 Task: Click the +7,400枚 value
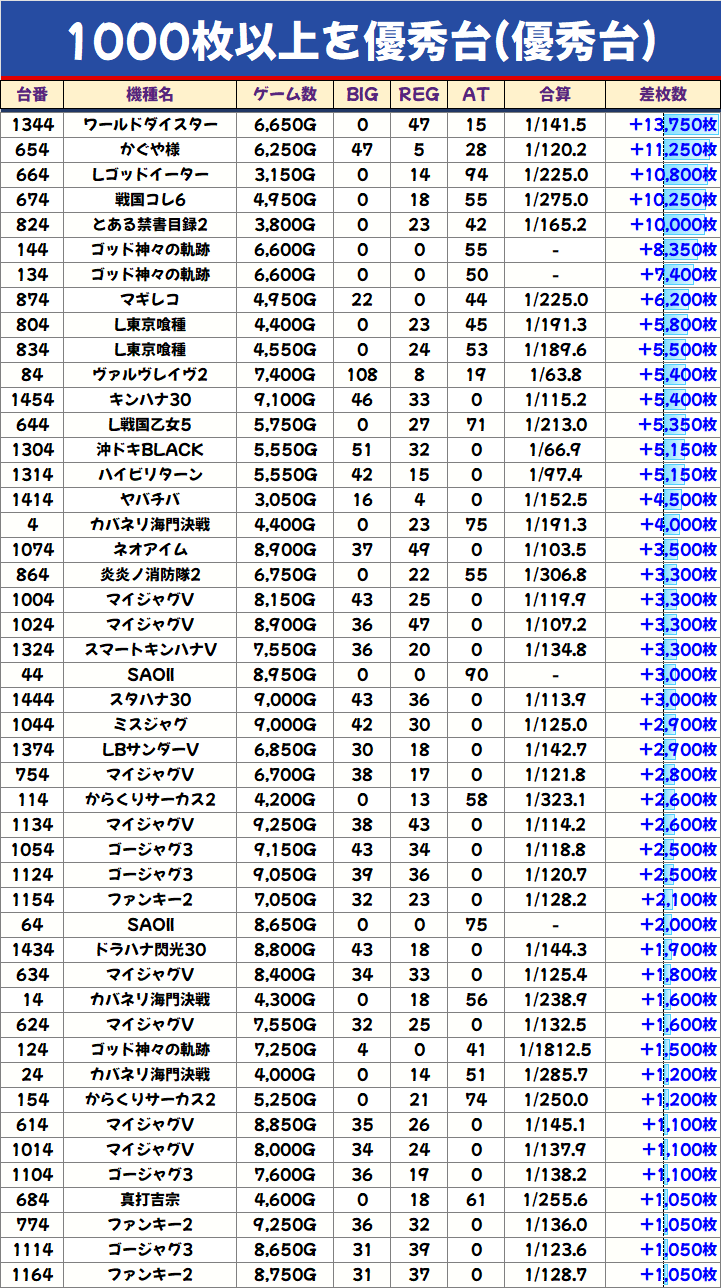[x=678, y=275]
